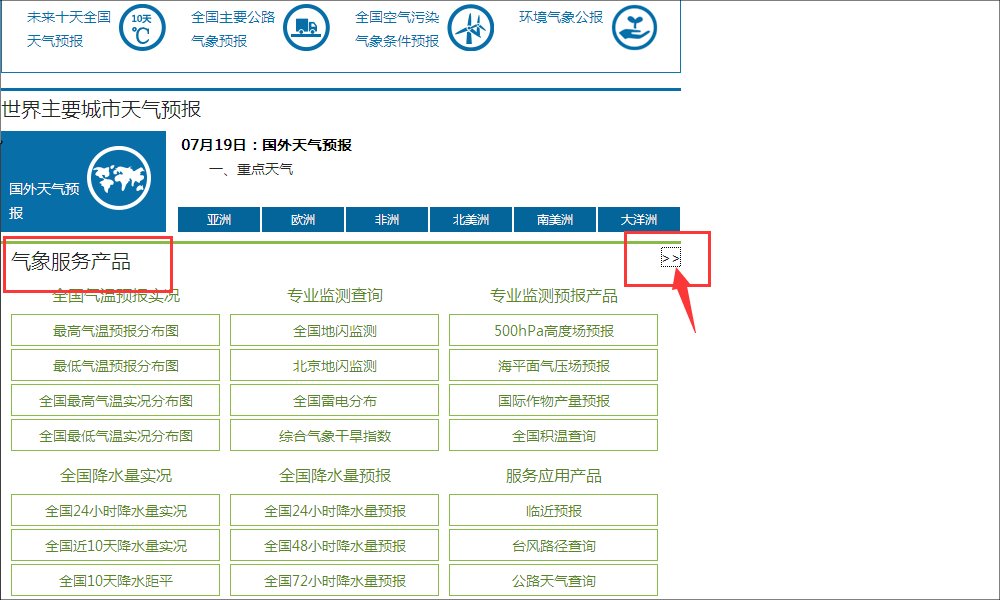Select the 北美洲 tab

point(470,219)
